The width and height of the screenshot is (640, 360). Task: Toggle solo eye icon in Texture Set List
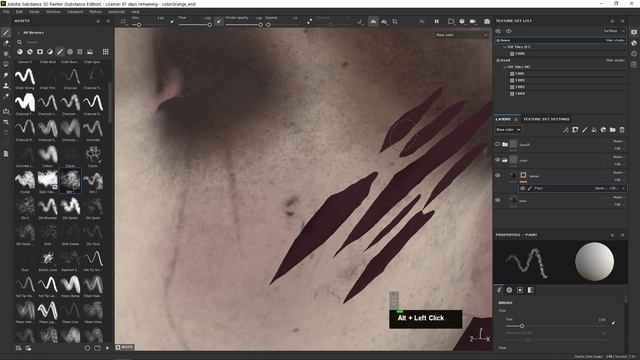coord(509,31)
